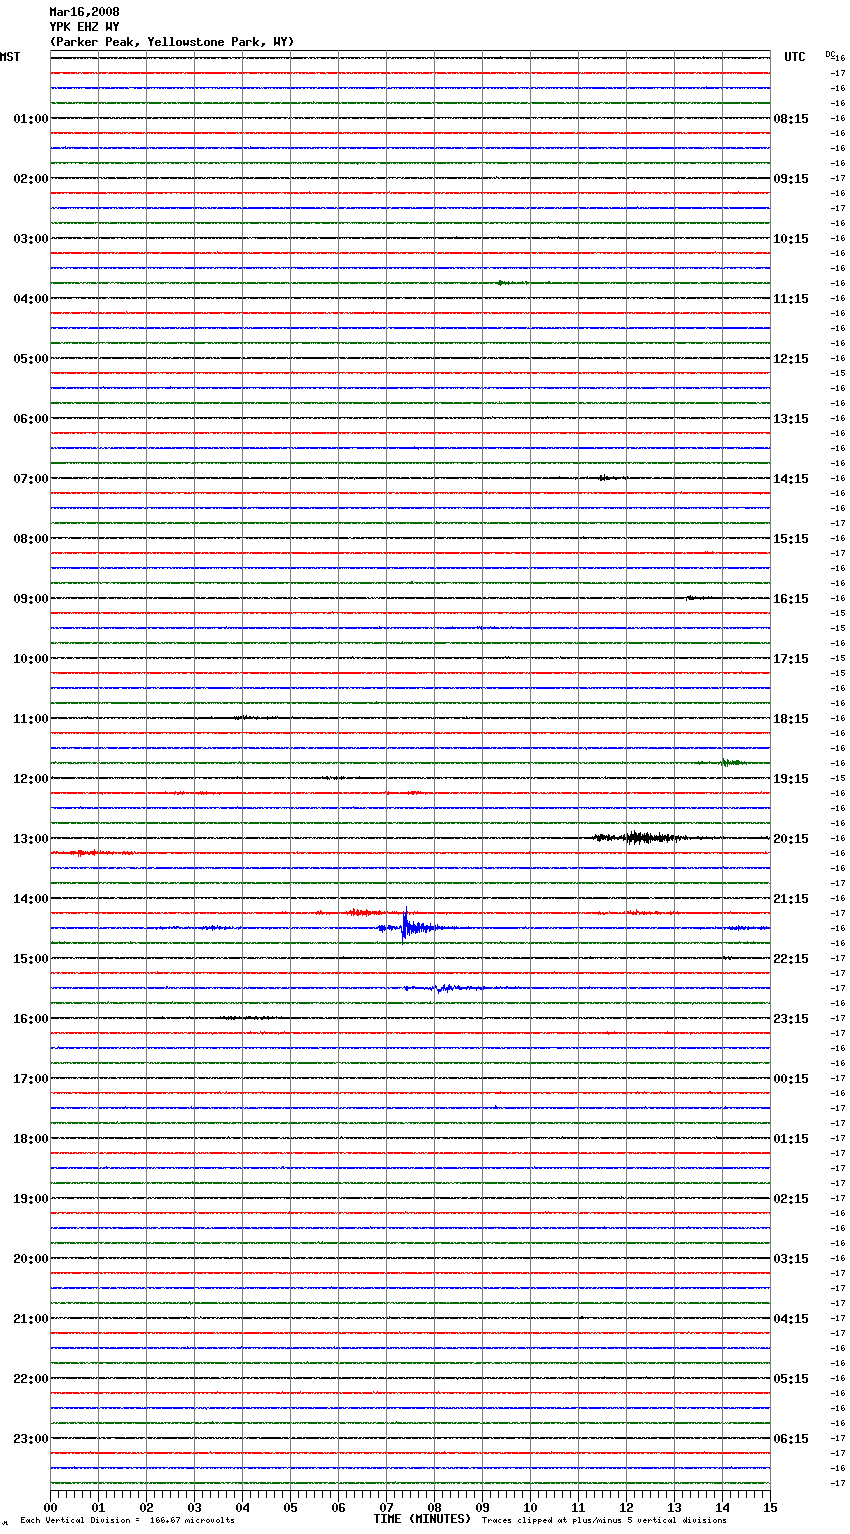Click the 04:00 MST time label
This screenshot has height=1534, width=850.
[x=31, y=299]
